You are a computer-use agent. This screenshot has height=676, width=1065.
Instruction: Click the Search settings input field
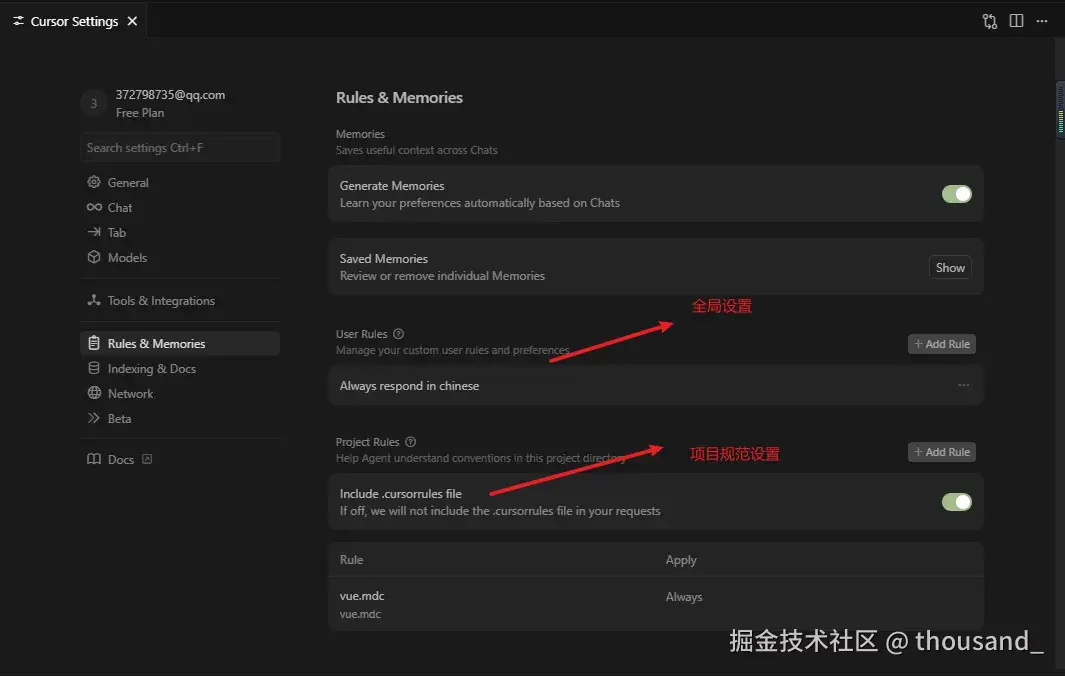[180, 147]
